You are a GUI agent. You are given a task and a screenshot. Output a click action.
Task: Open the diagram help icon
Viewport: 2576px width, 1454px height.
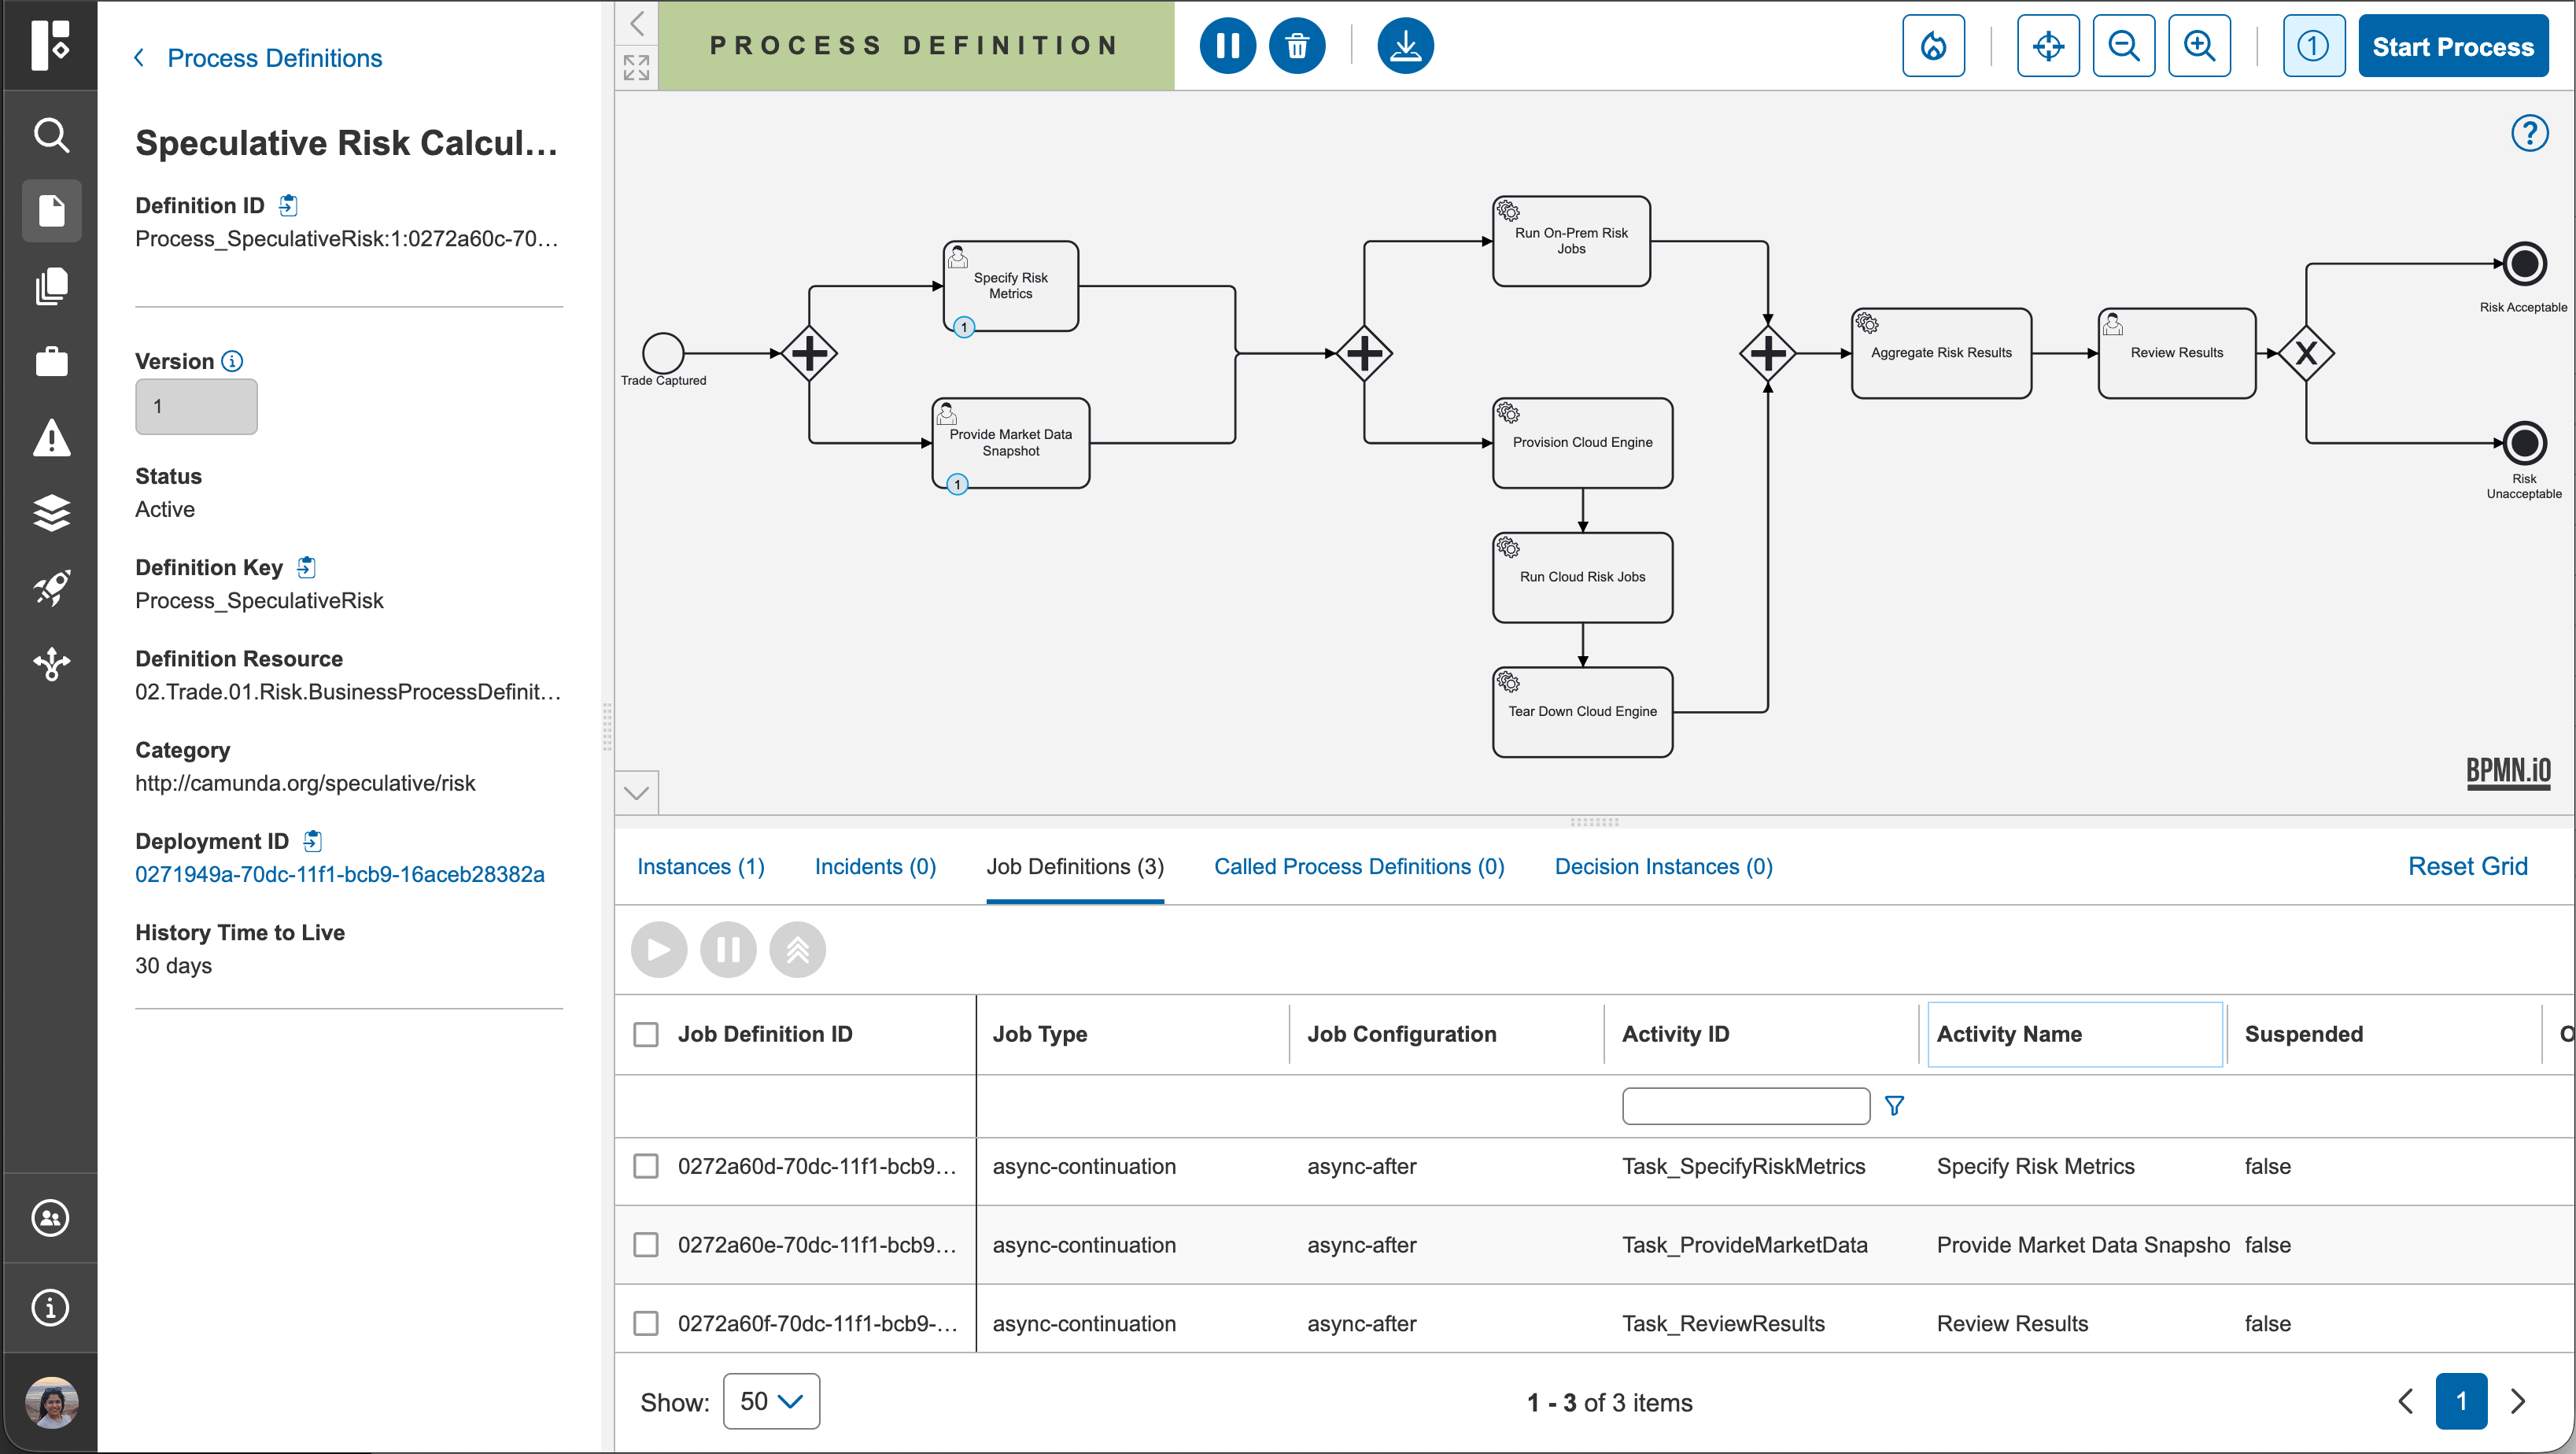(x=2529, y=133)
